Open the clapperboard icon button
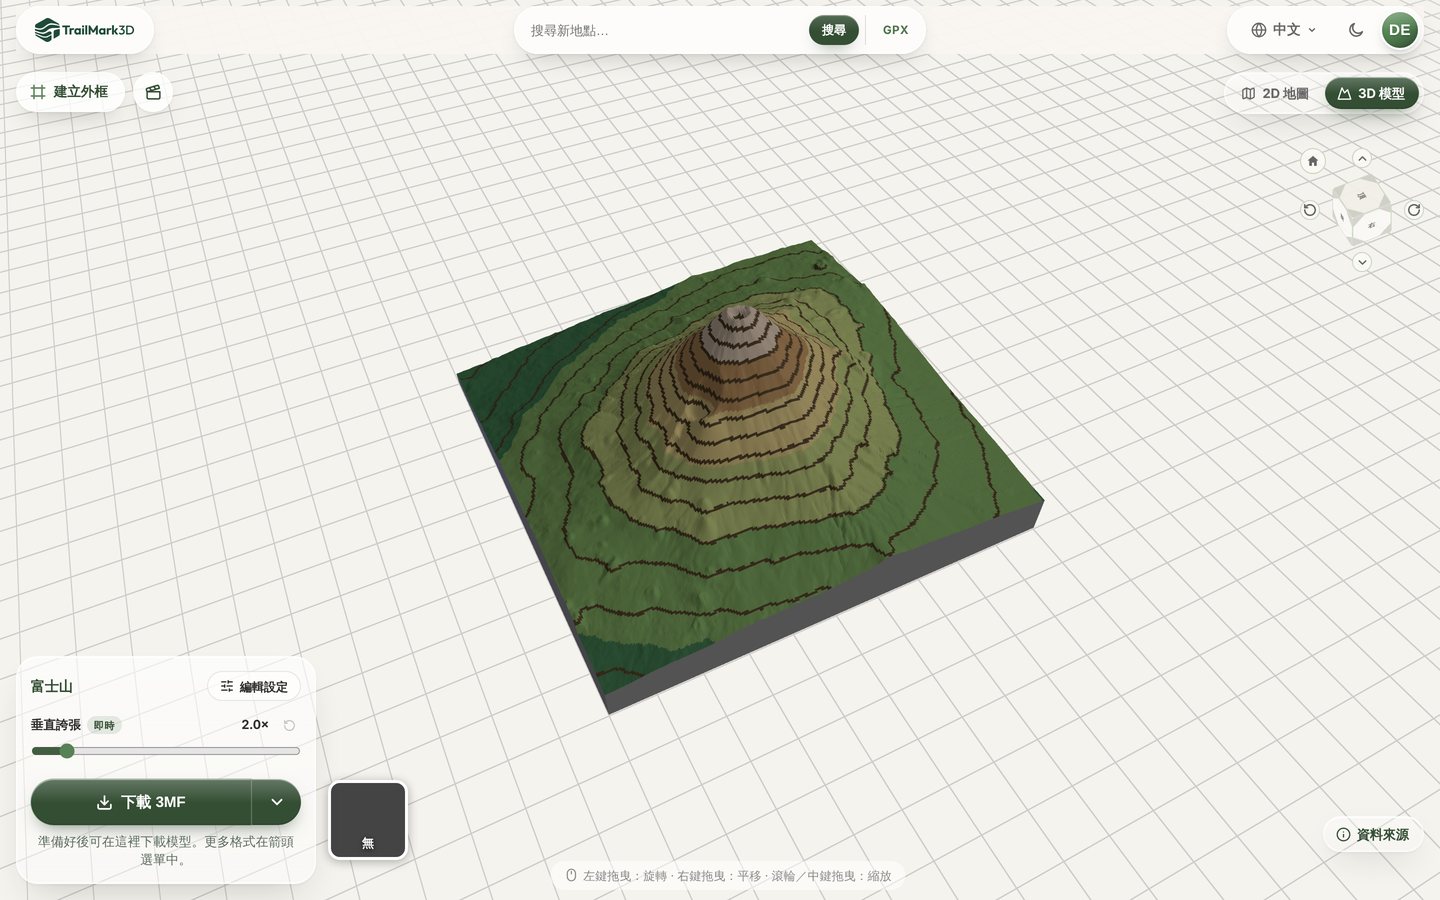 [x=153, y=92]
